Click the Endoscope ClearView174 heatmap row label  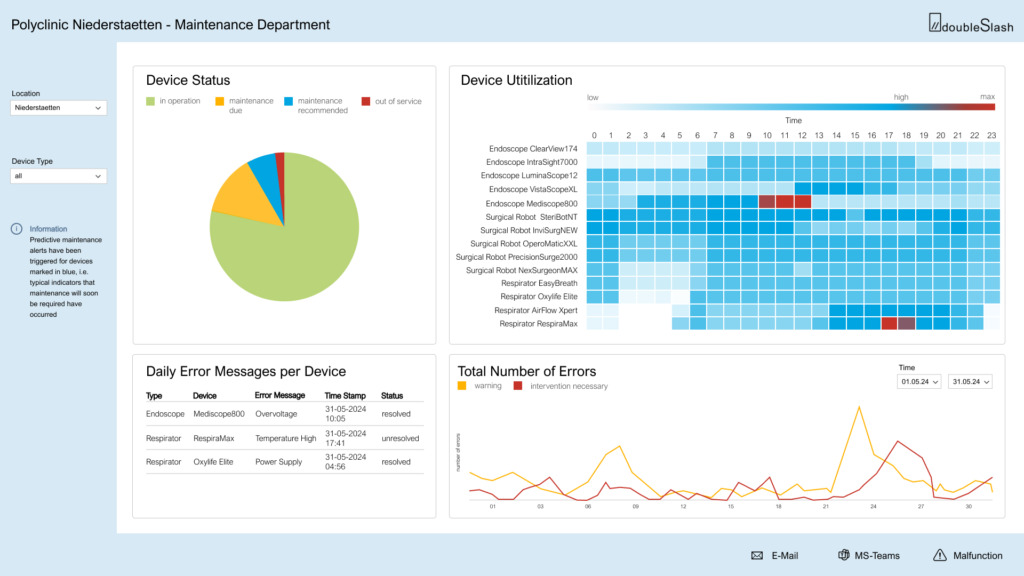click(533, 149)
